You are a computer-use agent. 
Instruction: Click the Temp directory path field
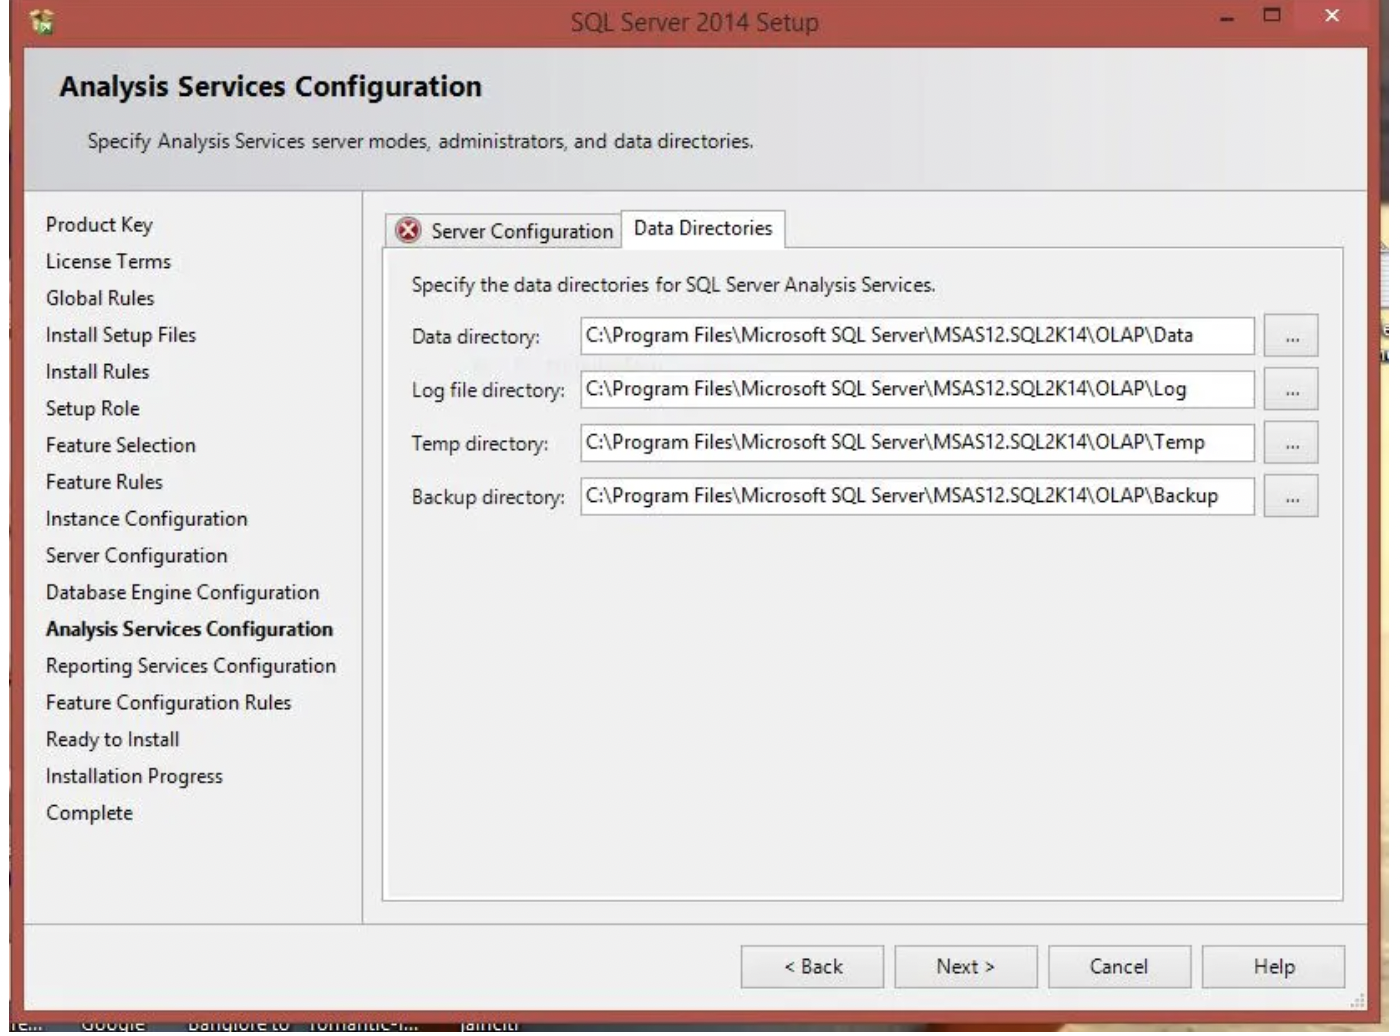tap(917, 443)
